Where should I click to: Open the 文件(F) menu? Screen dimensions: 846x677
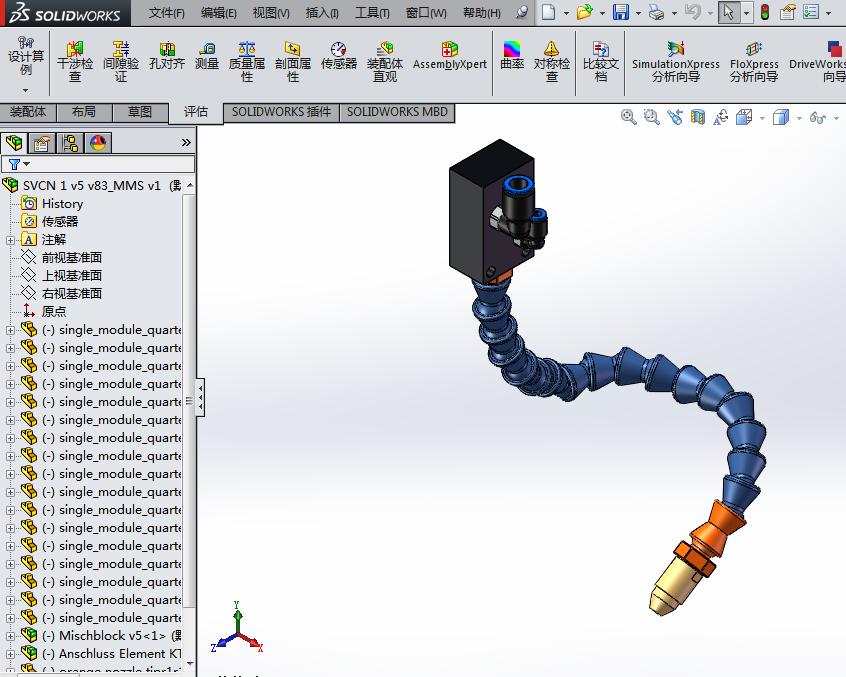tap(167, 12)
